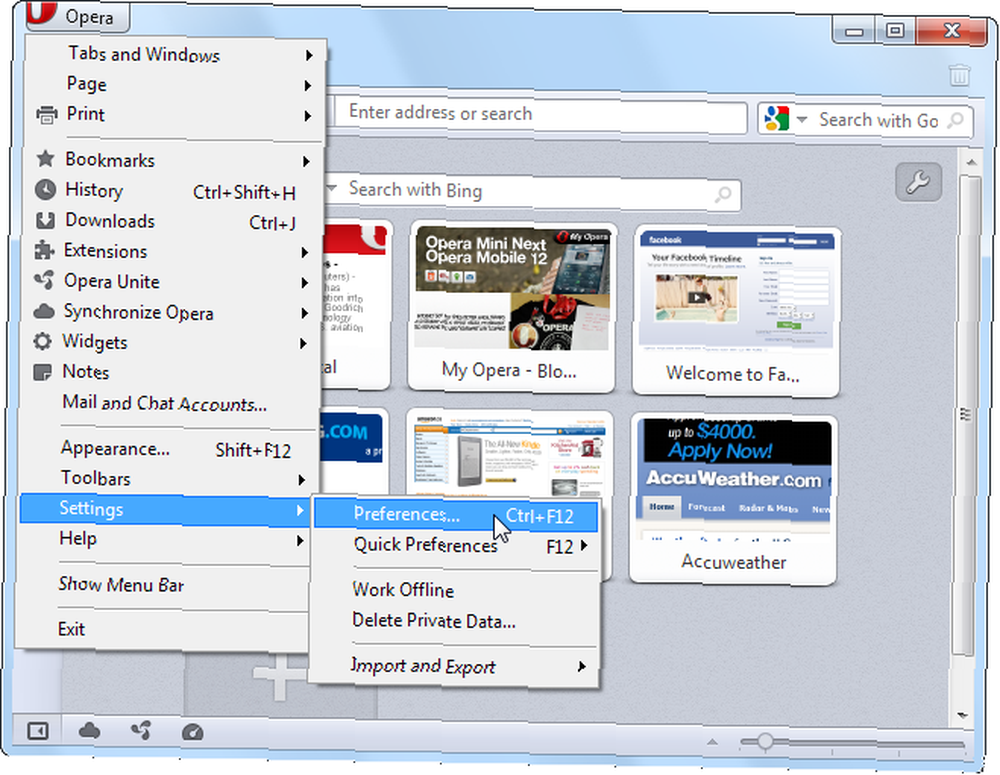Toggle the panels sidebar button
The height and width of the screenshot is (775, 1000).
pos(38,731)
